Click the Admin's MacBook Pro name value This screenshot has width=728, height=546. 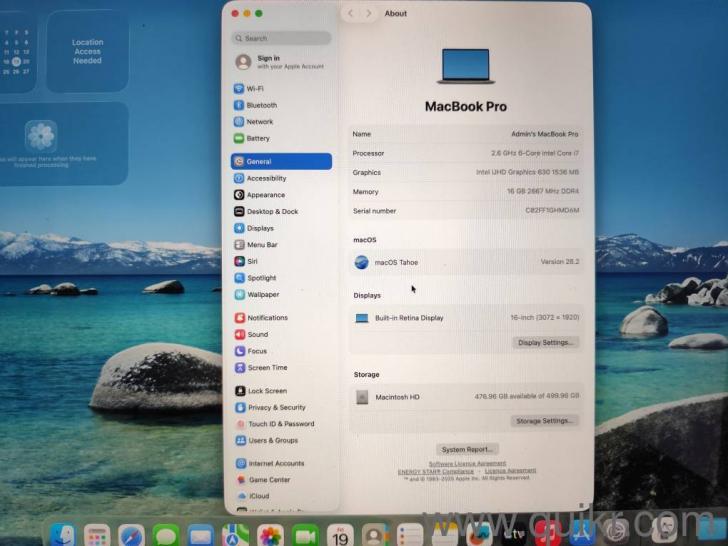tap(545, 134)
